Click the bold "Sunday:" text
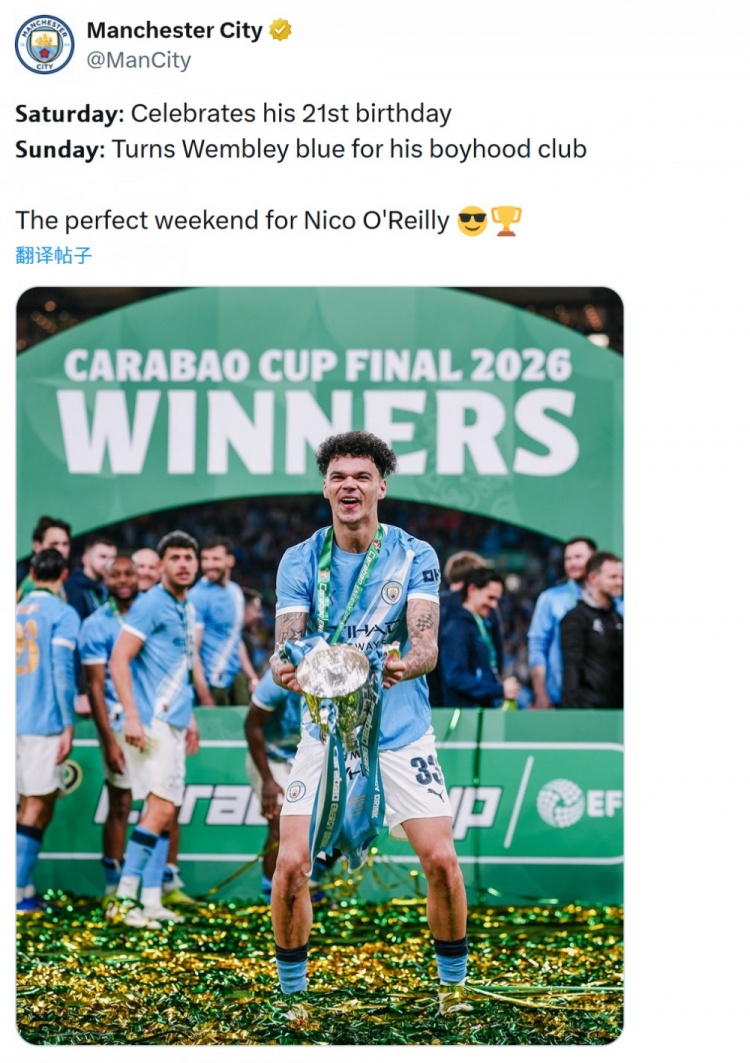 (60, 150)
